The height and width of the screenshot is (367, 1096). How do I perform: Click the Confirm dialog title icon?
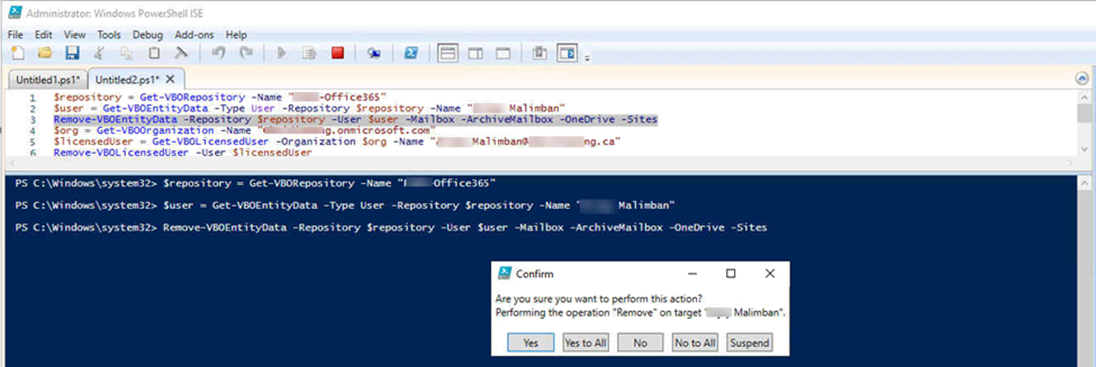tap(504, 273)
